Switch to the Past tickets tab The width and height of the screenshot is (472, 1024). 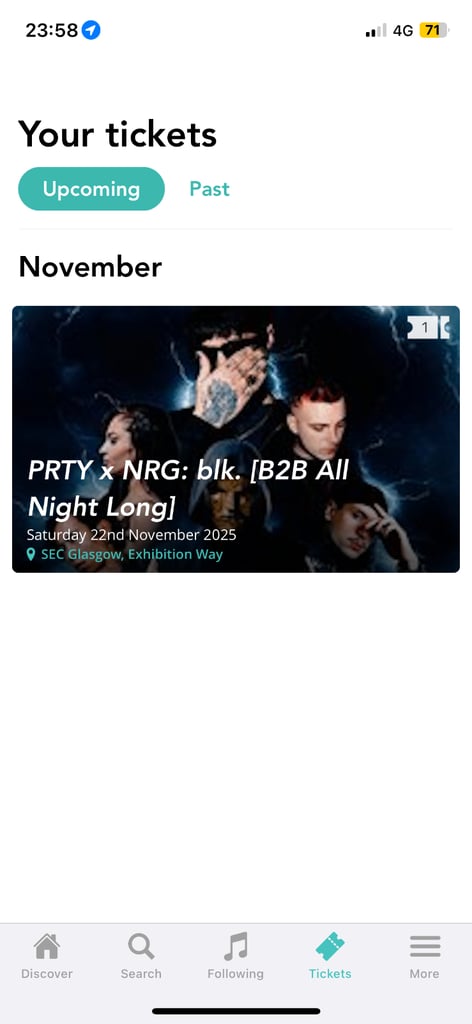[x=210, y=189]
